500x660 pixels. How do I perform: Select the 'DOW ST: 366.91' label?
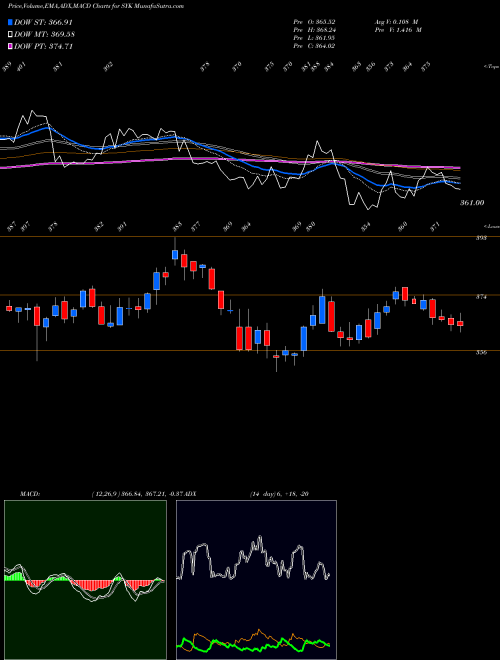click(x=43, y=22)
